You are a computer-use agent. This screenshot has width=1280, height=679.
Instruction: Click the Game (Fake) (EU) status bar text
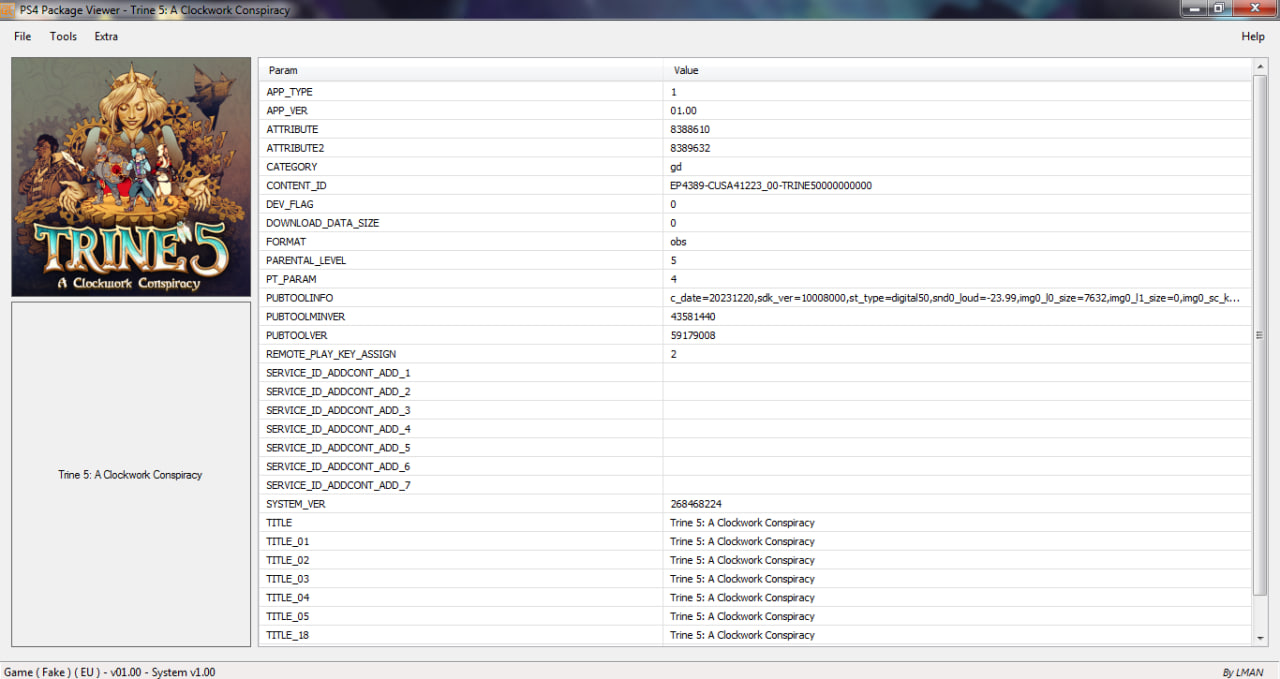click(x=109, y=672)
